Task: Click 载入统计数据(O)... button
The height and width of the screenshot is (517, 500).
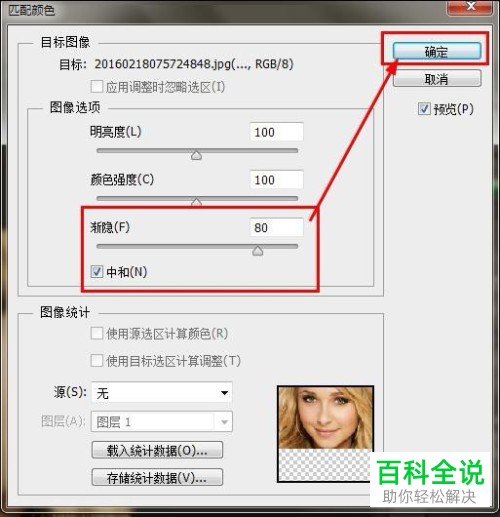Action: point(157,450)
